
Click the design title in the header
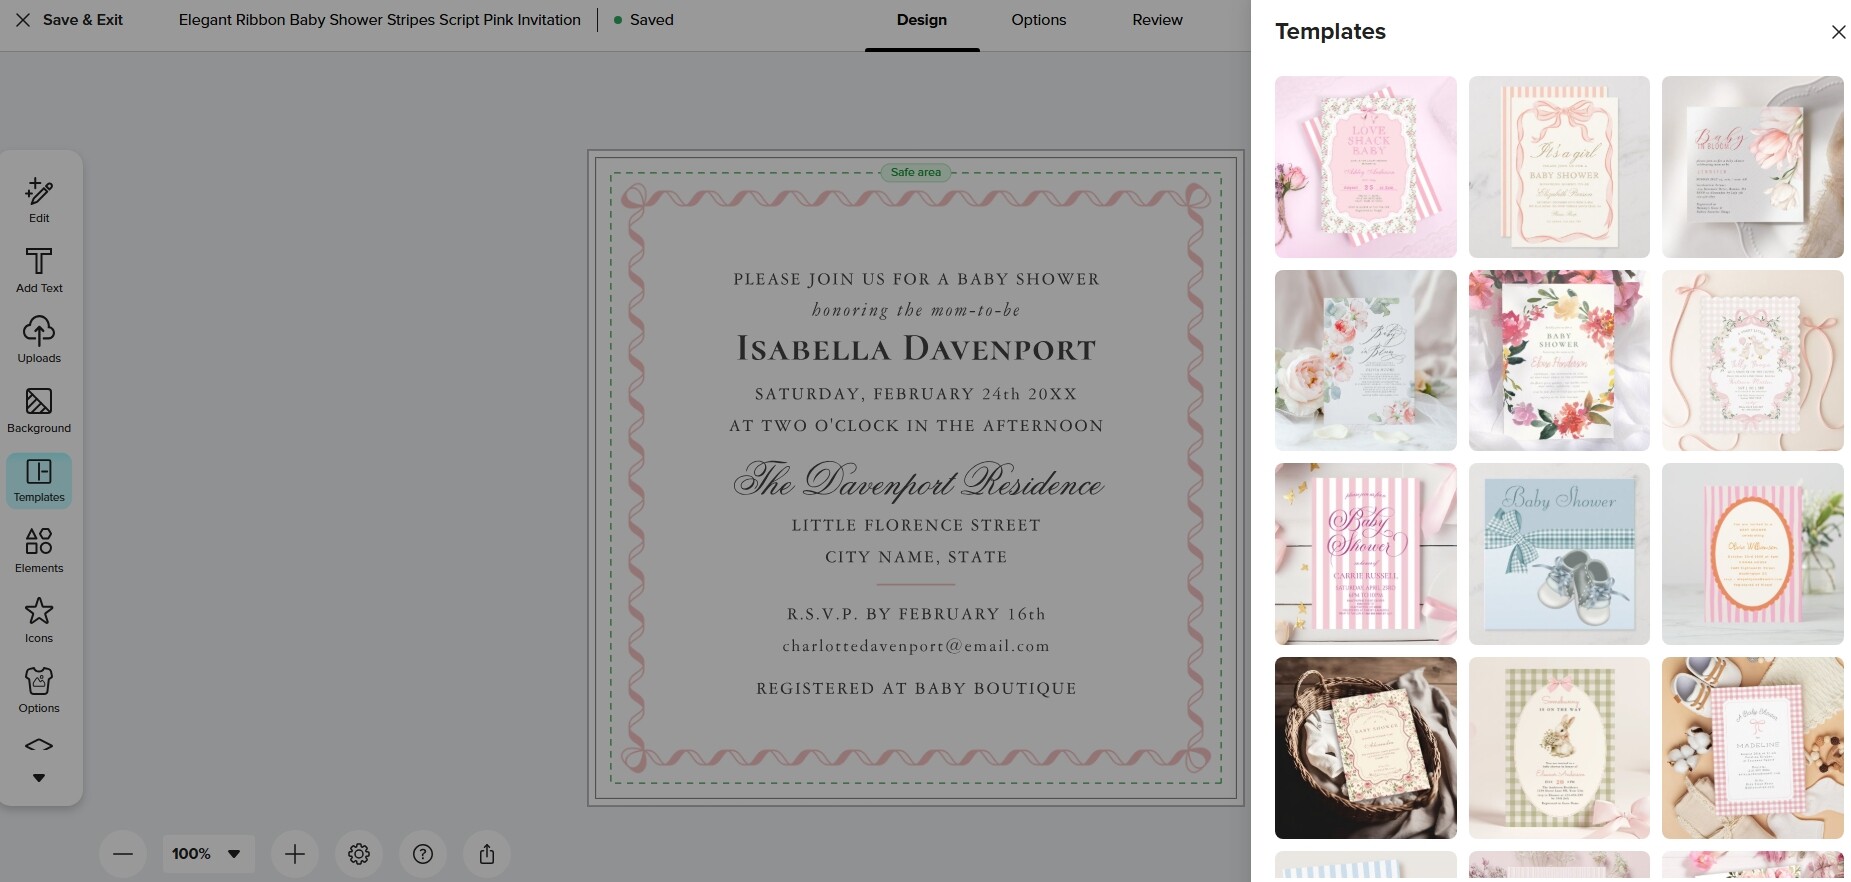pyautogui.click(x=380, y=20)
